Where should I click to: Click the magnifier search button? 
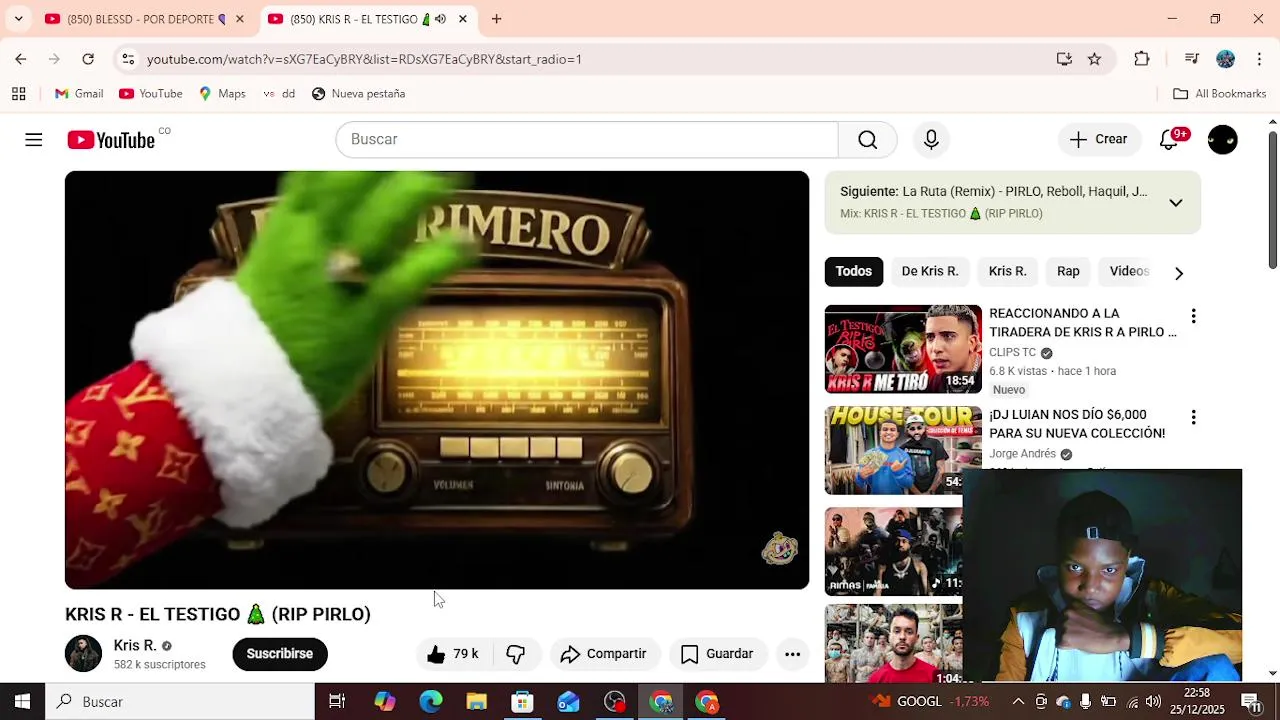point(867,140)
